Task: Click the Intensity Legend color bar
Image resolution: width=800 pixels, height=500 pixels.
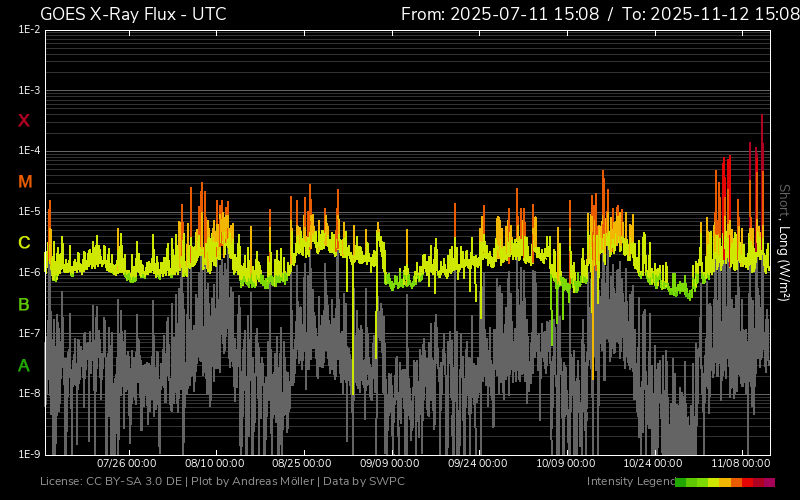Action: [724, 482]
